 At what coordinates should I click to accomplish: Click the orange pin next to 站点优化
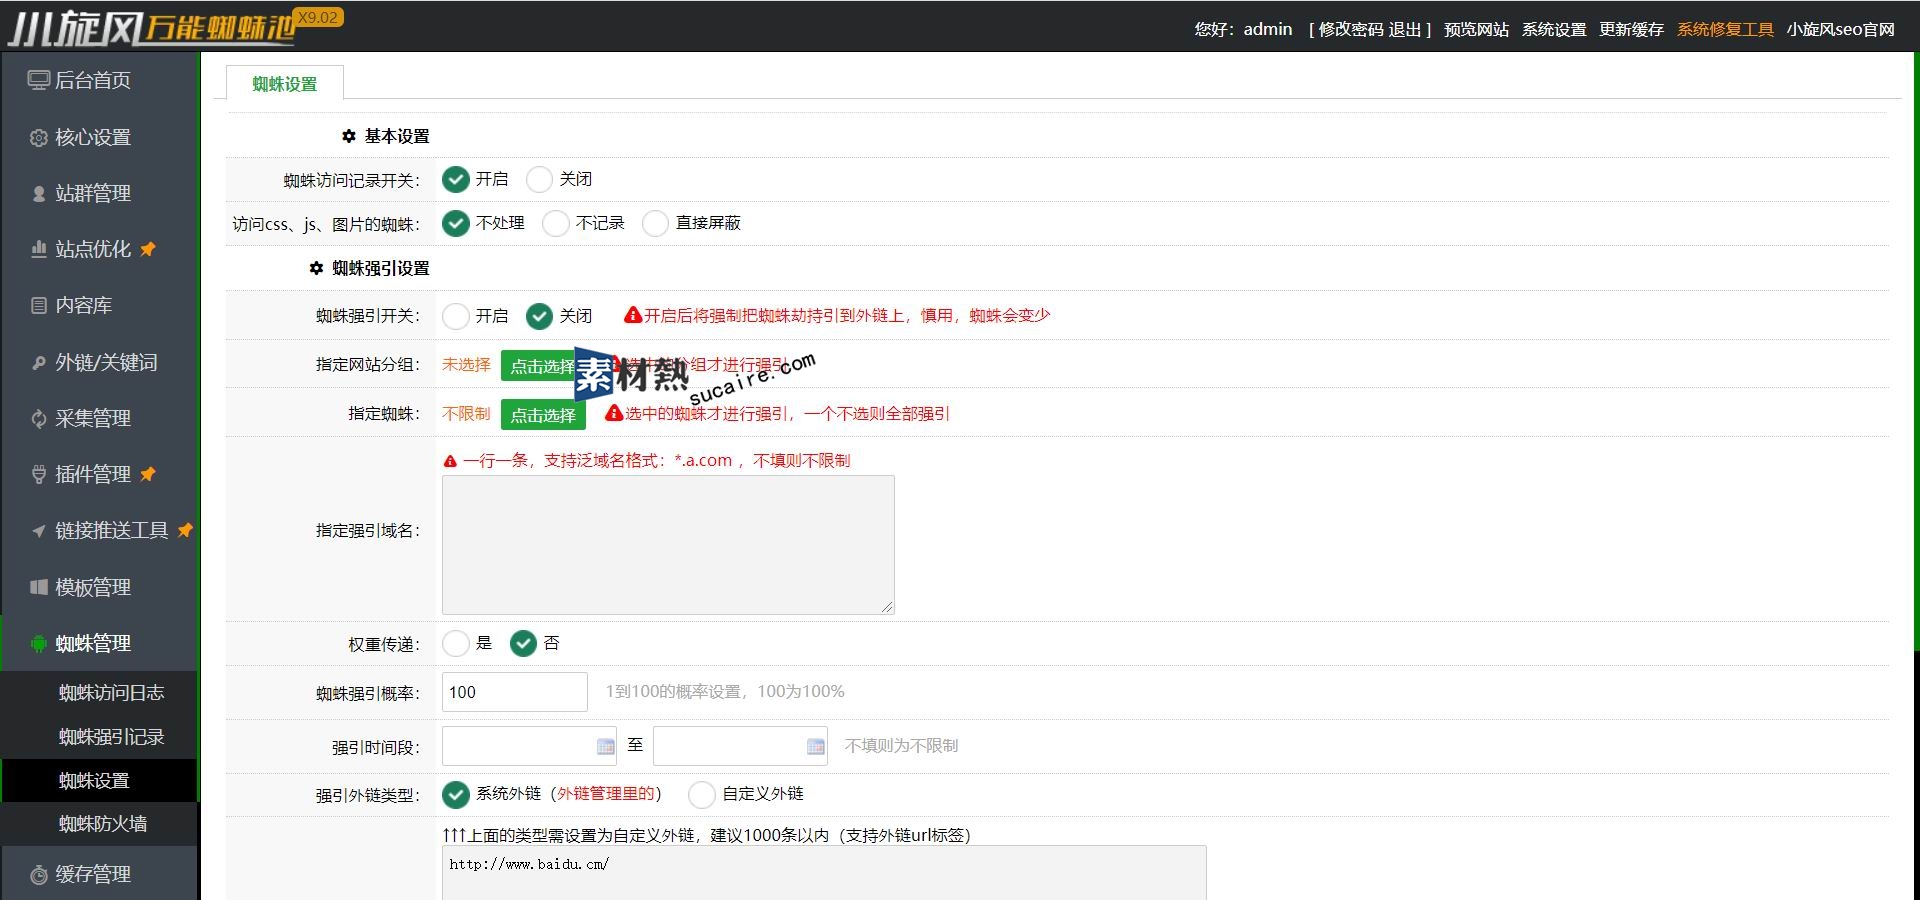[x=148, y=249]
